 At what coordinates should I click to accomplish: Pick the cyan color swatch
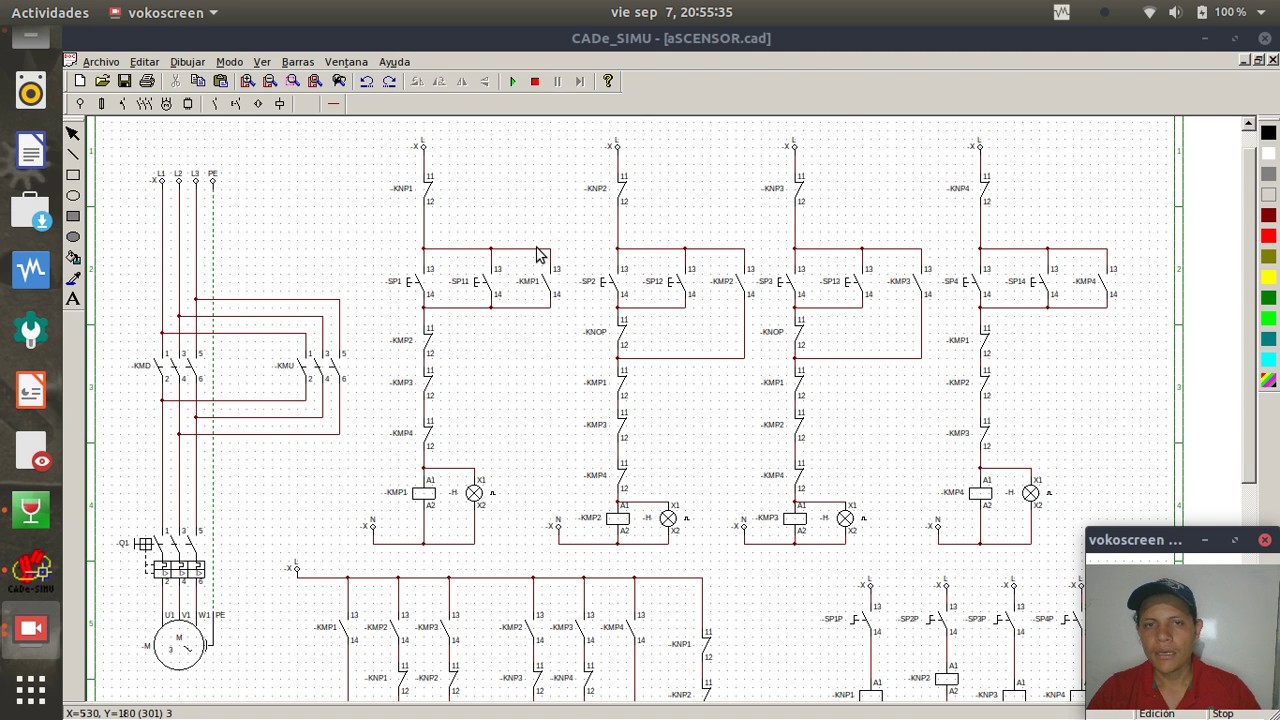[1268, 359]
